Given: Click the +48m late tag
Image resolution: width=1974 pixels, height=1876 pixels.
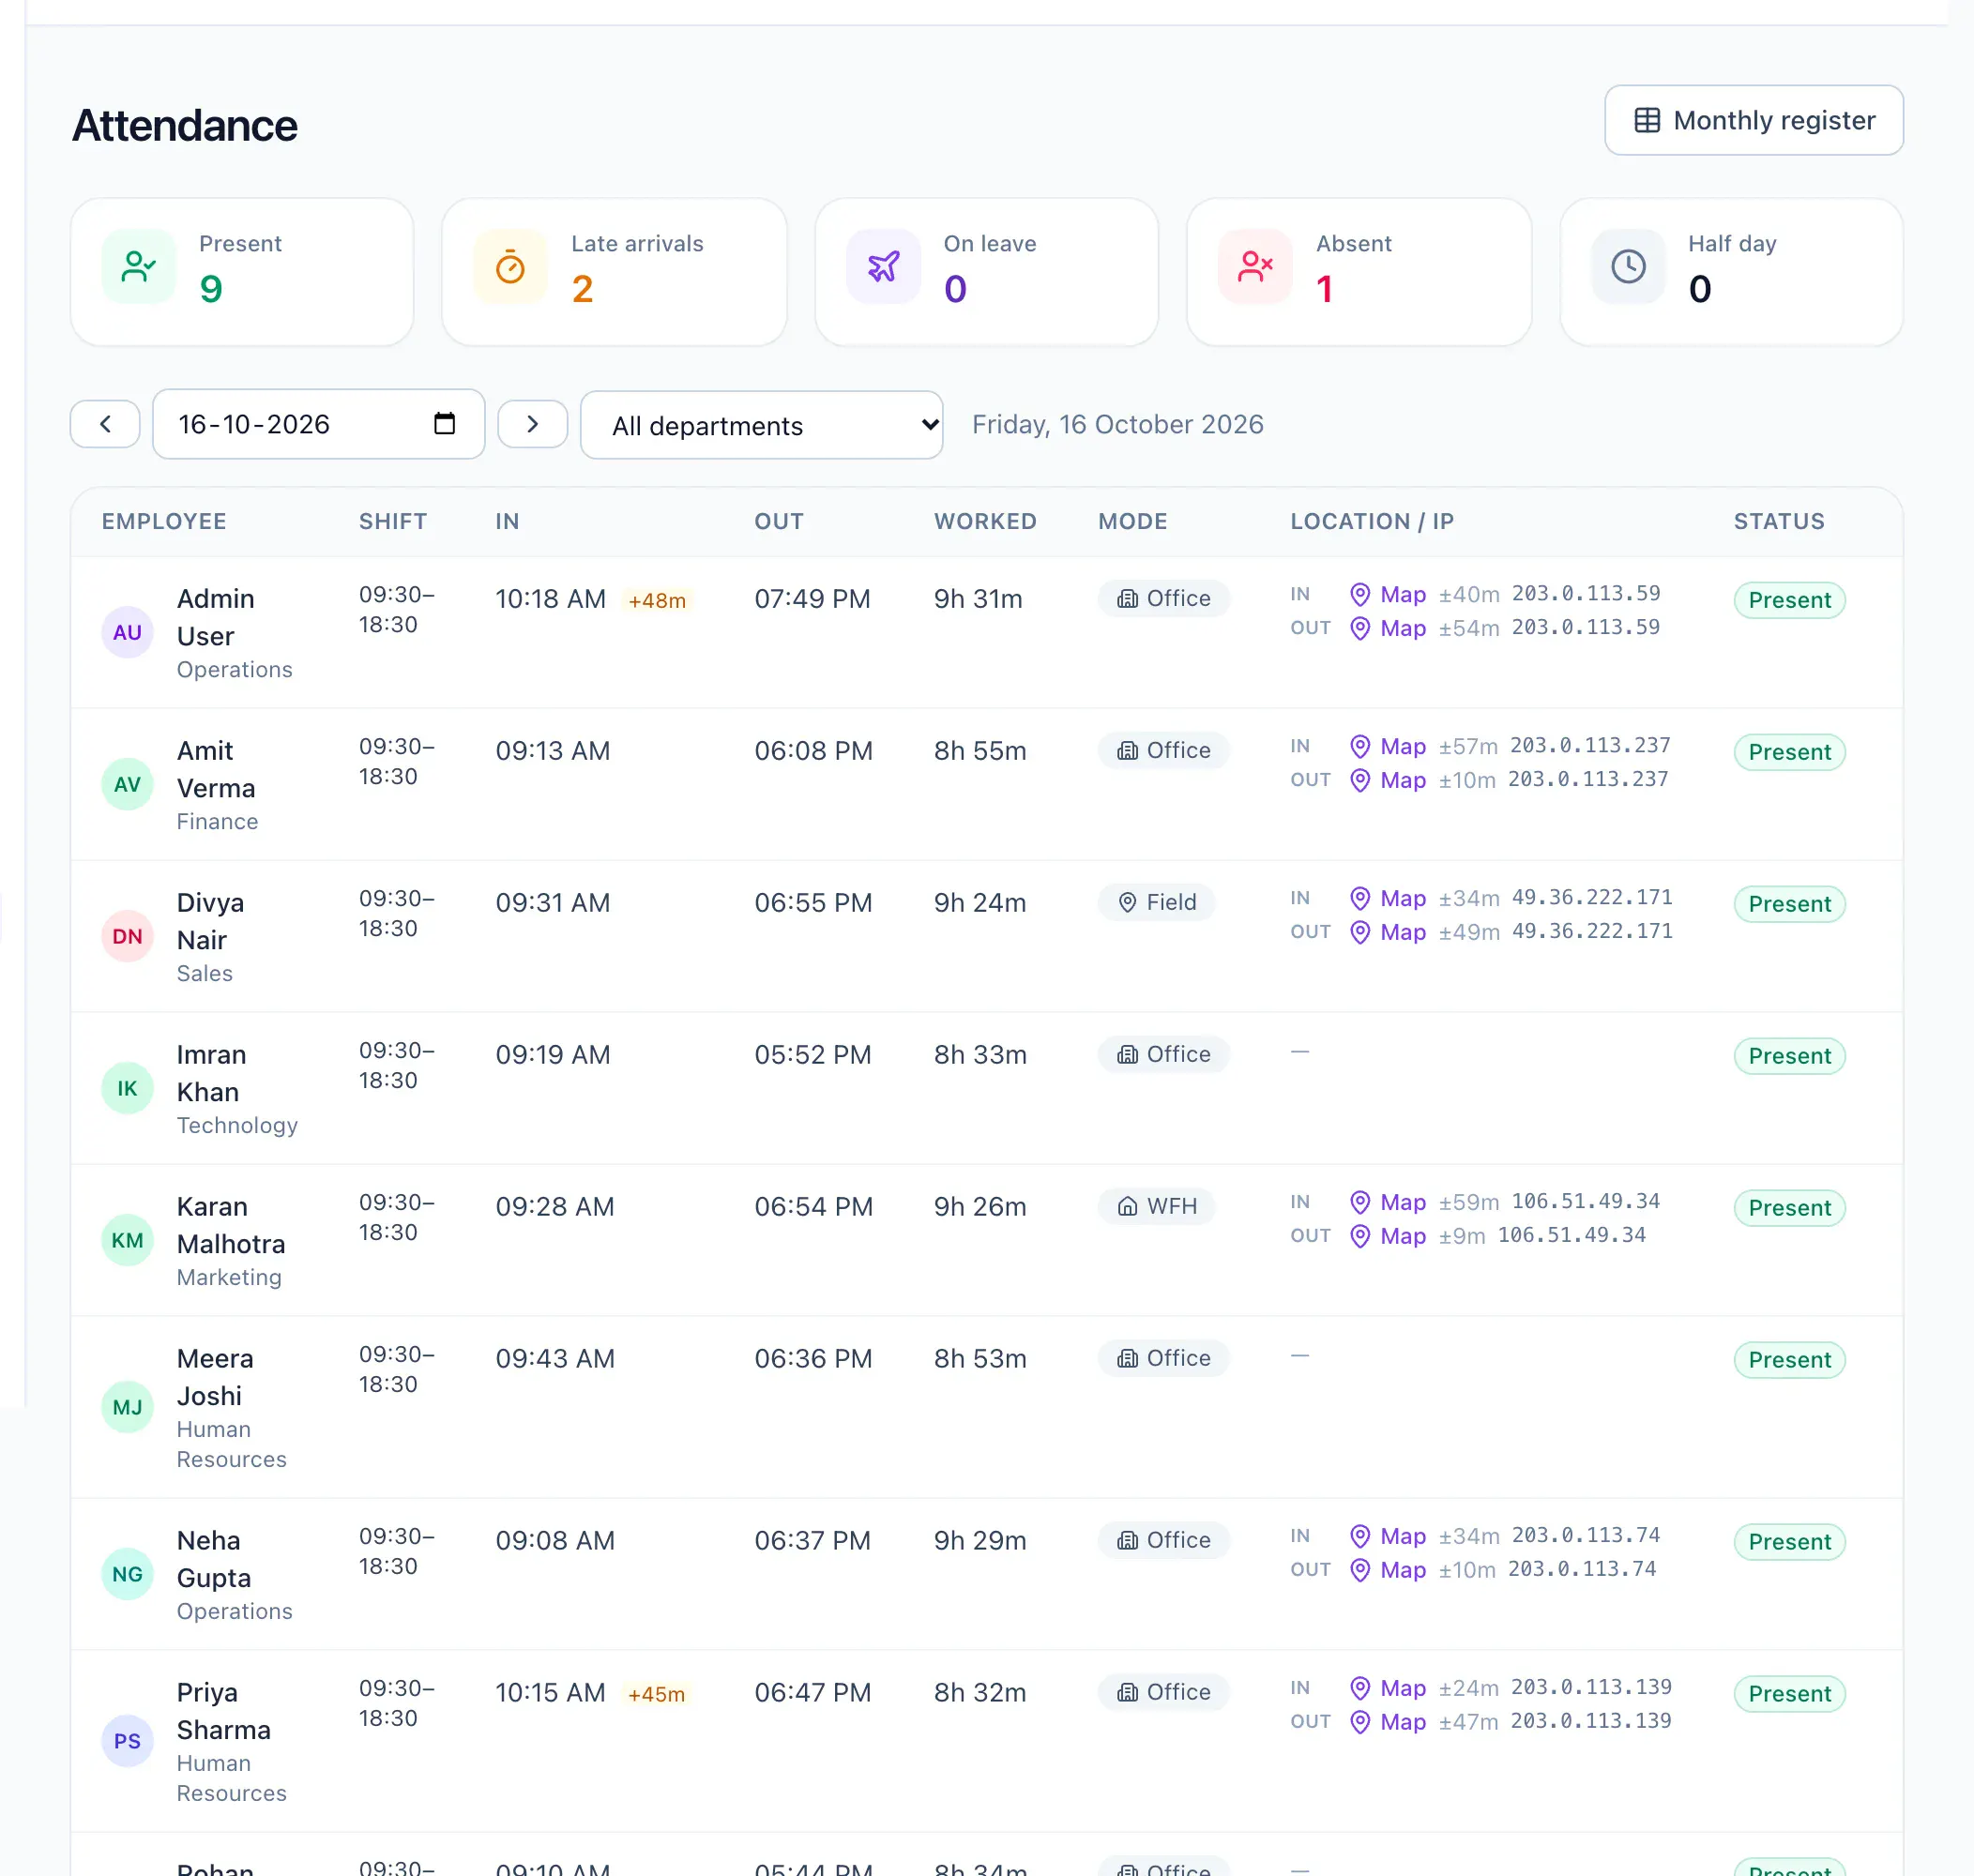Looking at the screenshot, I should pyautogui.click(x=657, y=600).
